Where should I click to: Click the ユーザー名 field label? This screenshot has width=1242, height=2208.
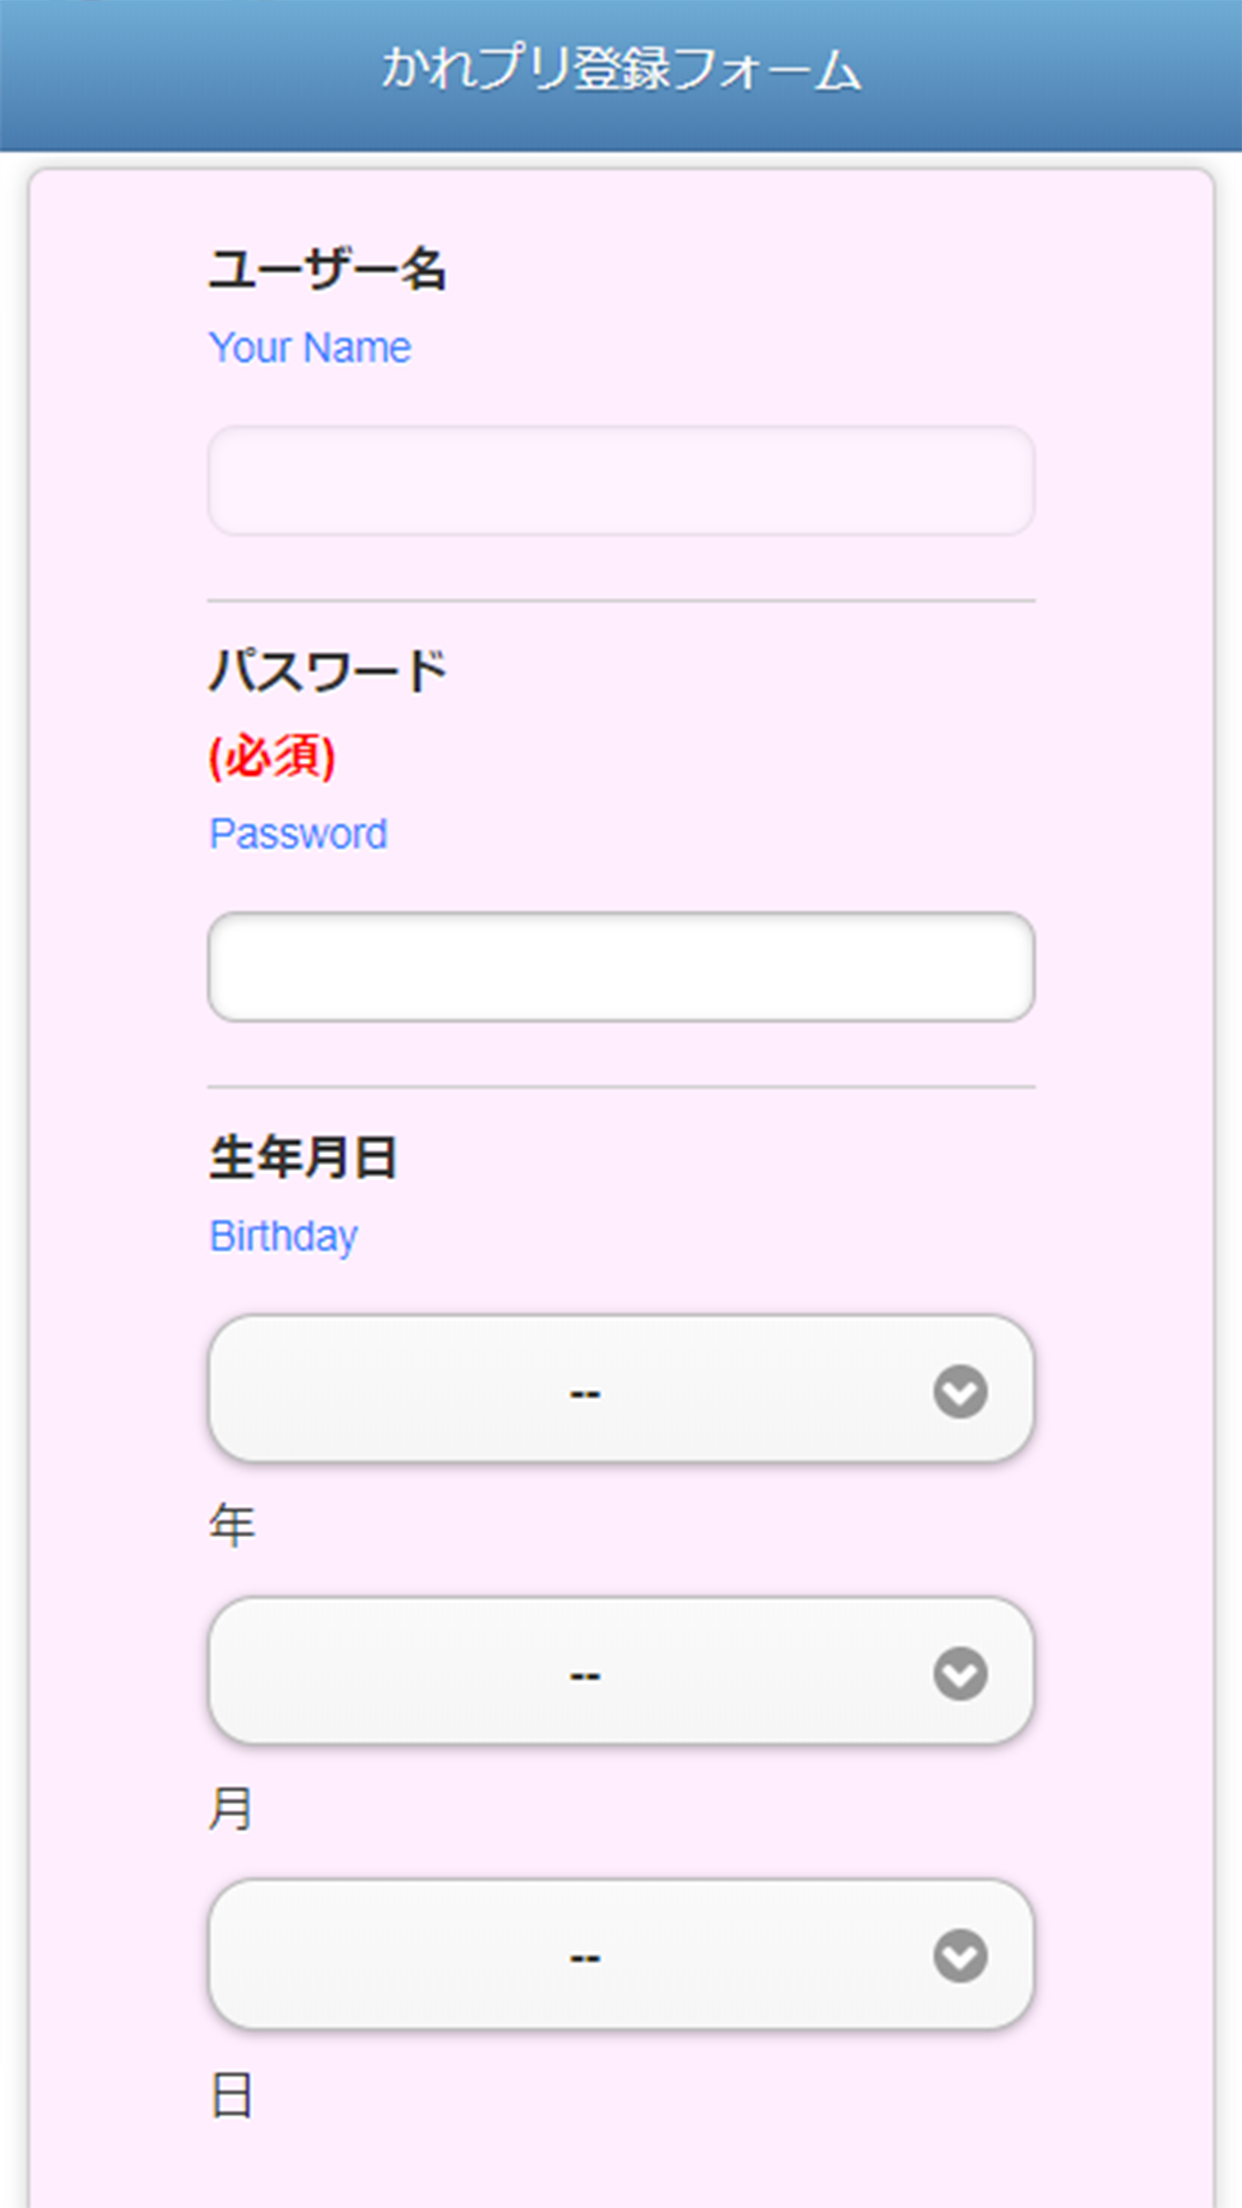coord(327,269)
